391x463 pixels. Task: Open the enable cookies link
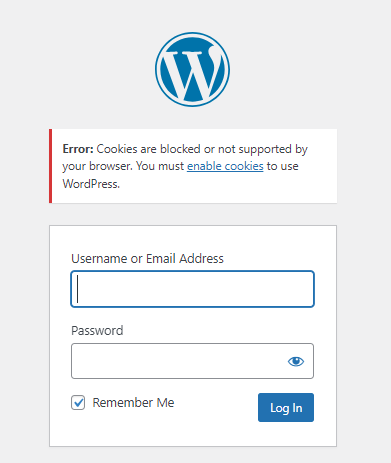[225, 166]
